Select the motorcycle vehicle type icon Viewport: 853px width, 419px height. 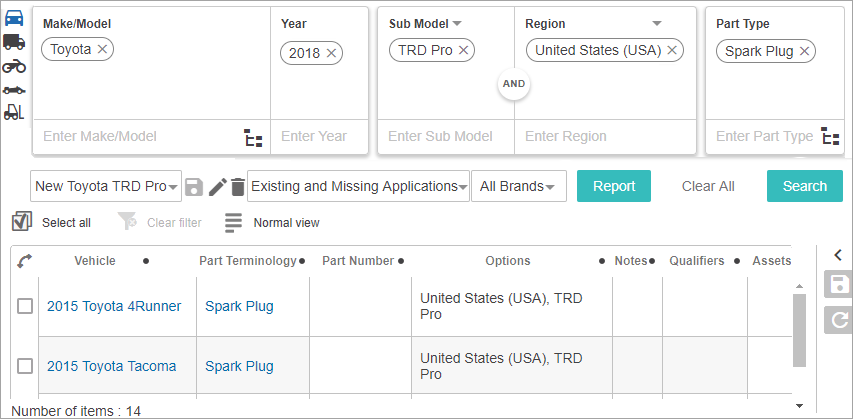pyautogui.click(x=14, y=66)
